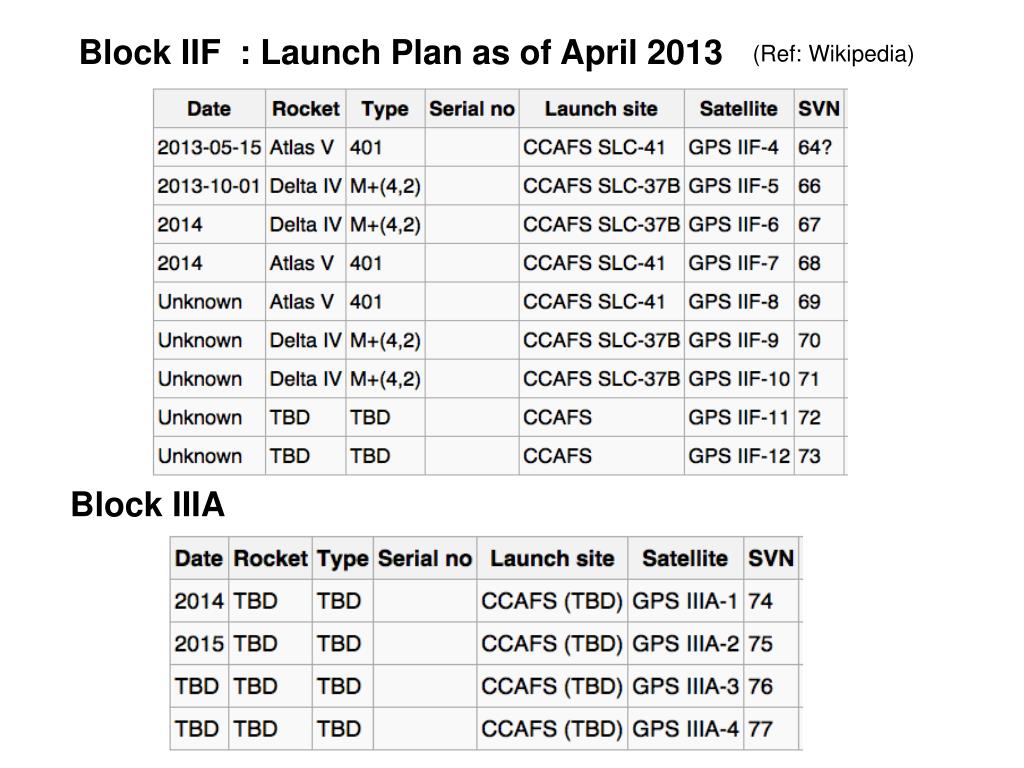1024x768 pixels.
Task: Click the GPS IIIA-1 satellite cell
Action: [x=685, y=601]
